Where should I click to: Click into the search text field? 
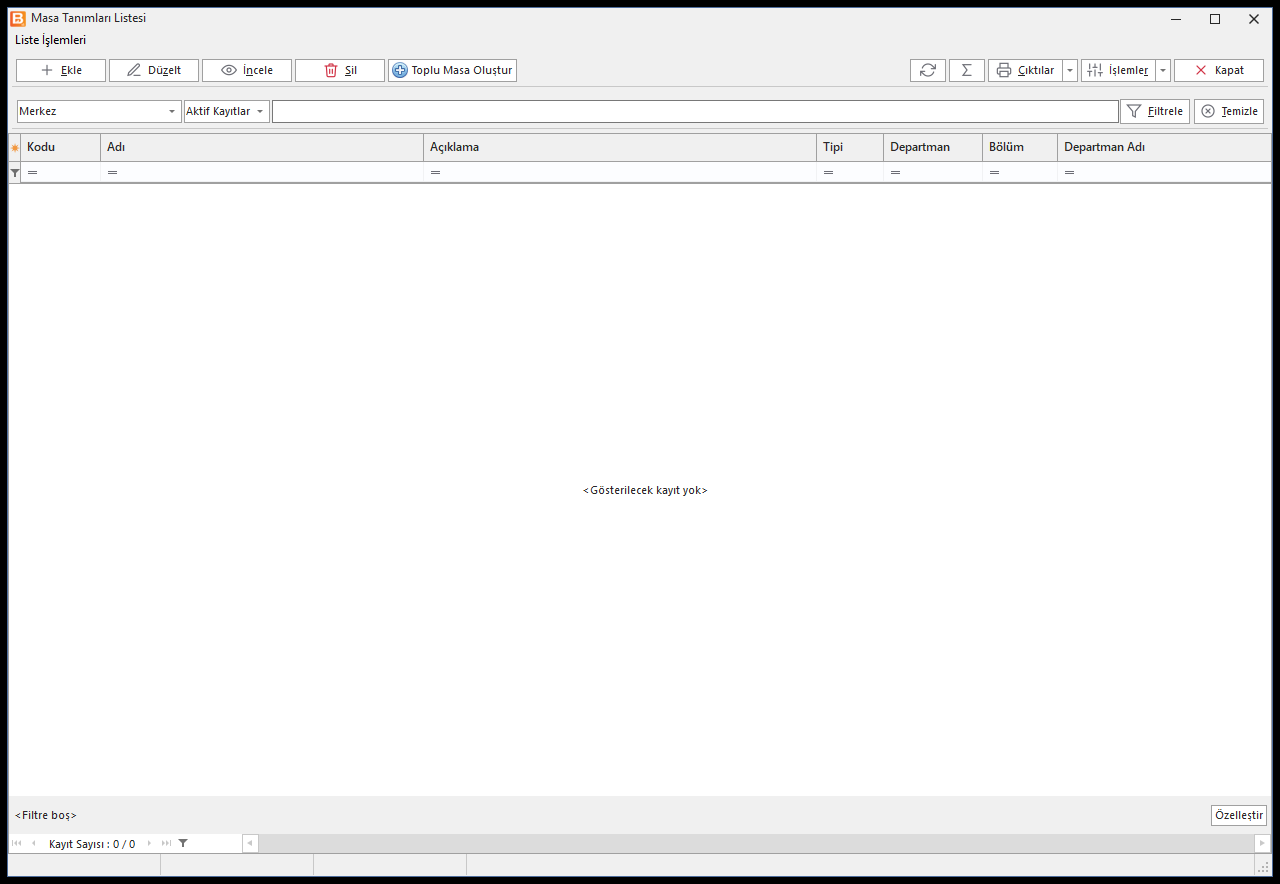tap(695, 111)
